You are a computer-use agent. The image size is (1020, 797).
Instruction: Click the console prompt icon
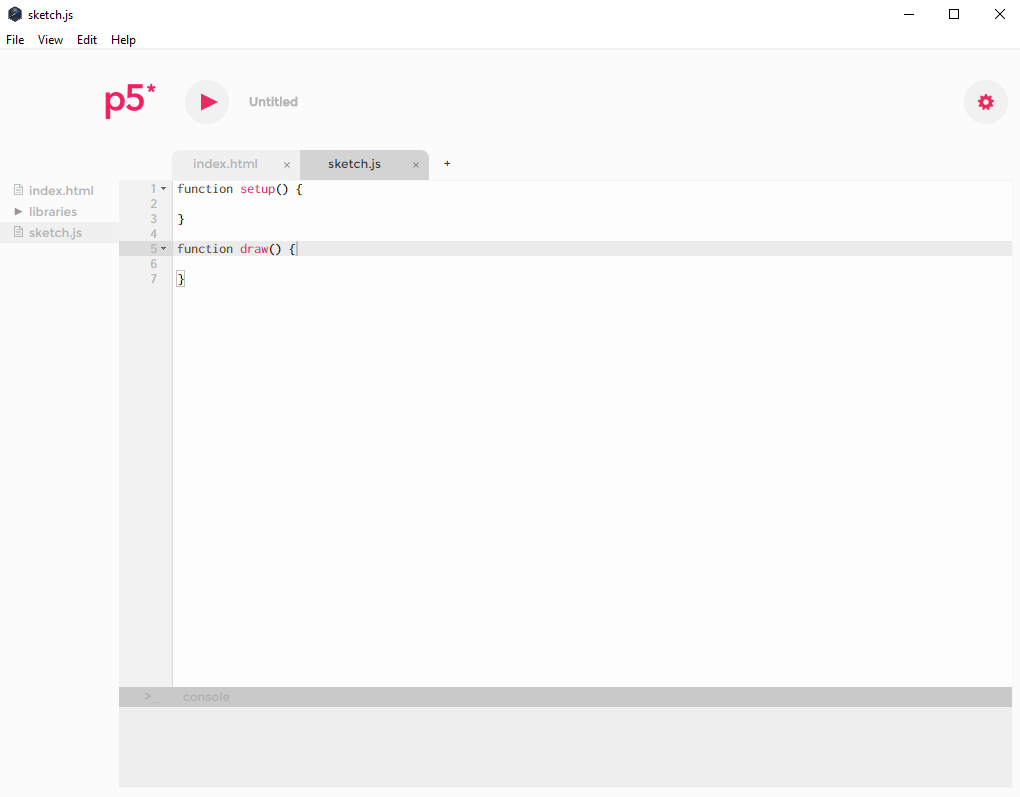point(151,697)
